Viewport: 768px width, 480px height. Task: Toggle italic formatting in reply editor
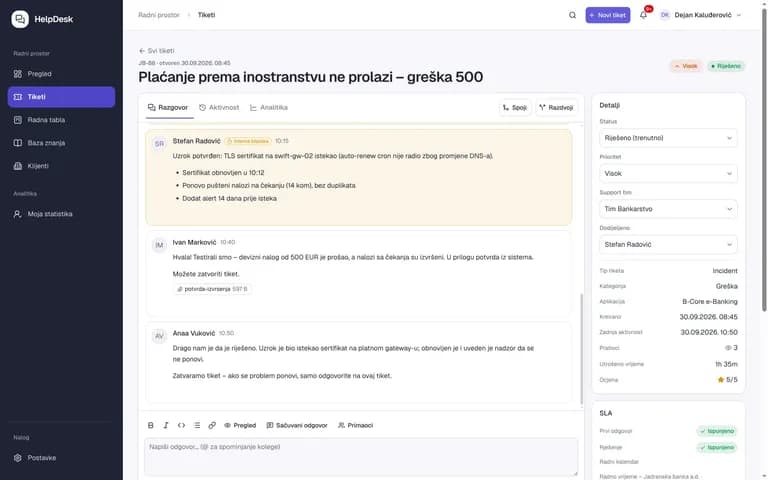[166, 425]
